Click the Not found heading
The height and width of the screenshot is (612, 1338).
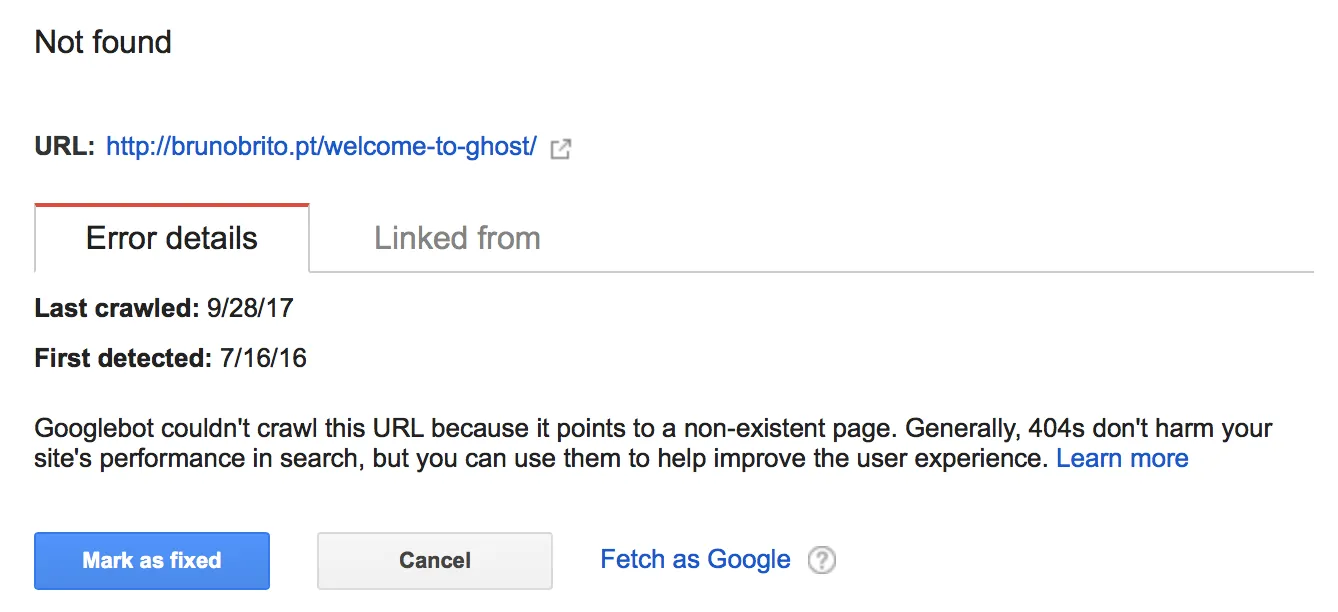pos(103,42)
